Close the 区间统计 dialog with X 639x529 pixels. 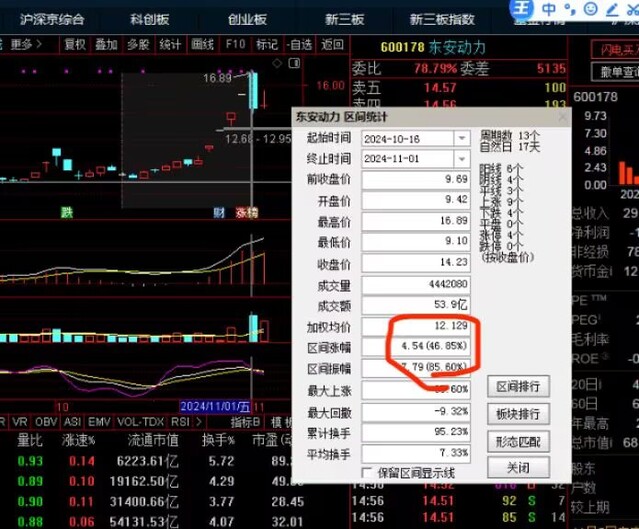(x=563, y=117)
